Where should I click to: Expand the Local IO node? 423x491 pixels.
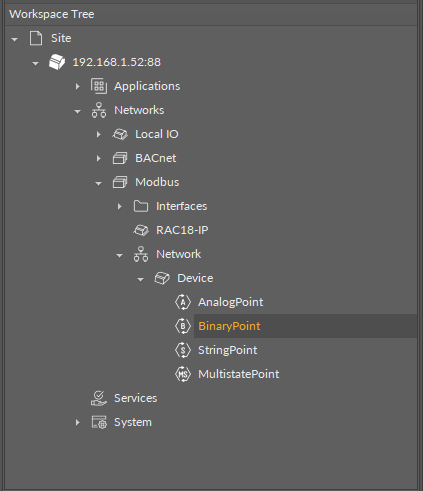(99, 134)
